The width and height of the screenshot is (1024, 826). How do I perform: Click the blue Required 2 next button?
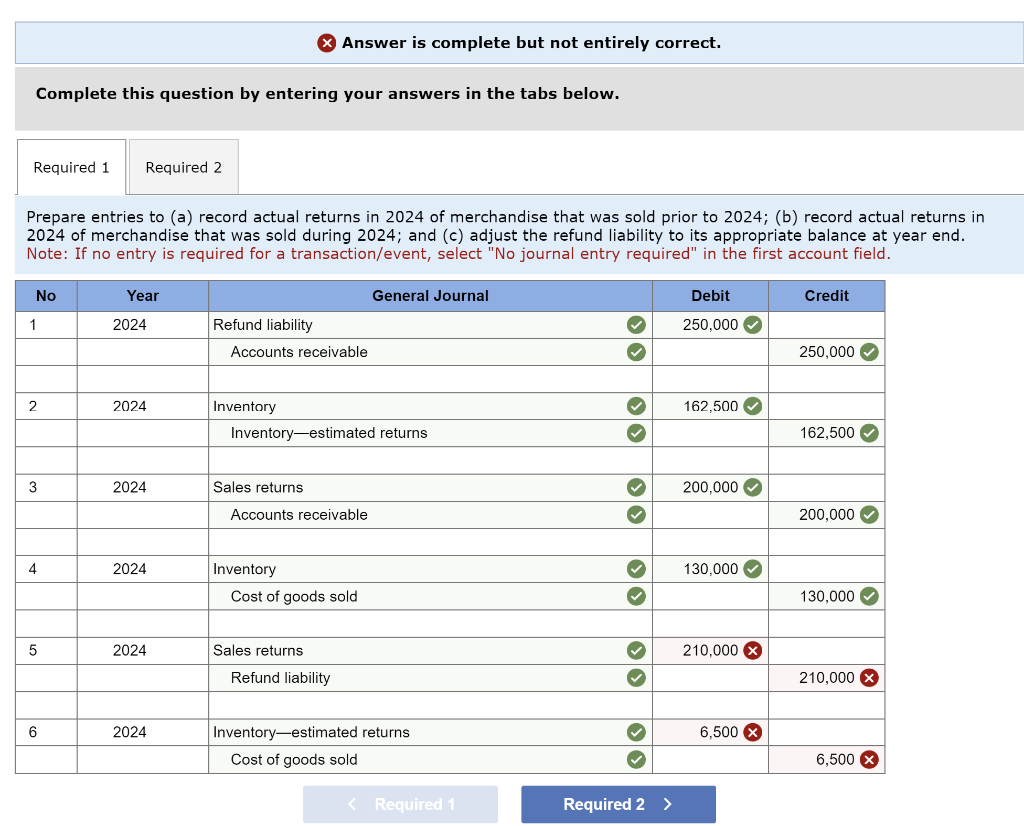coord(618,804)
